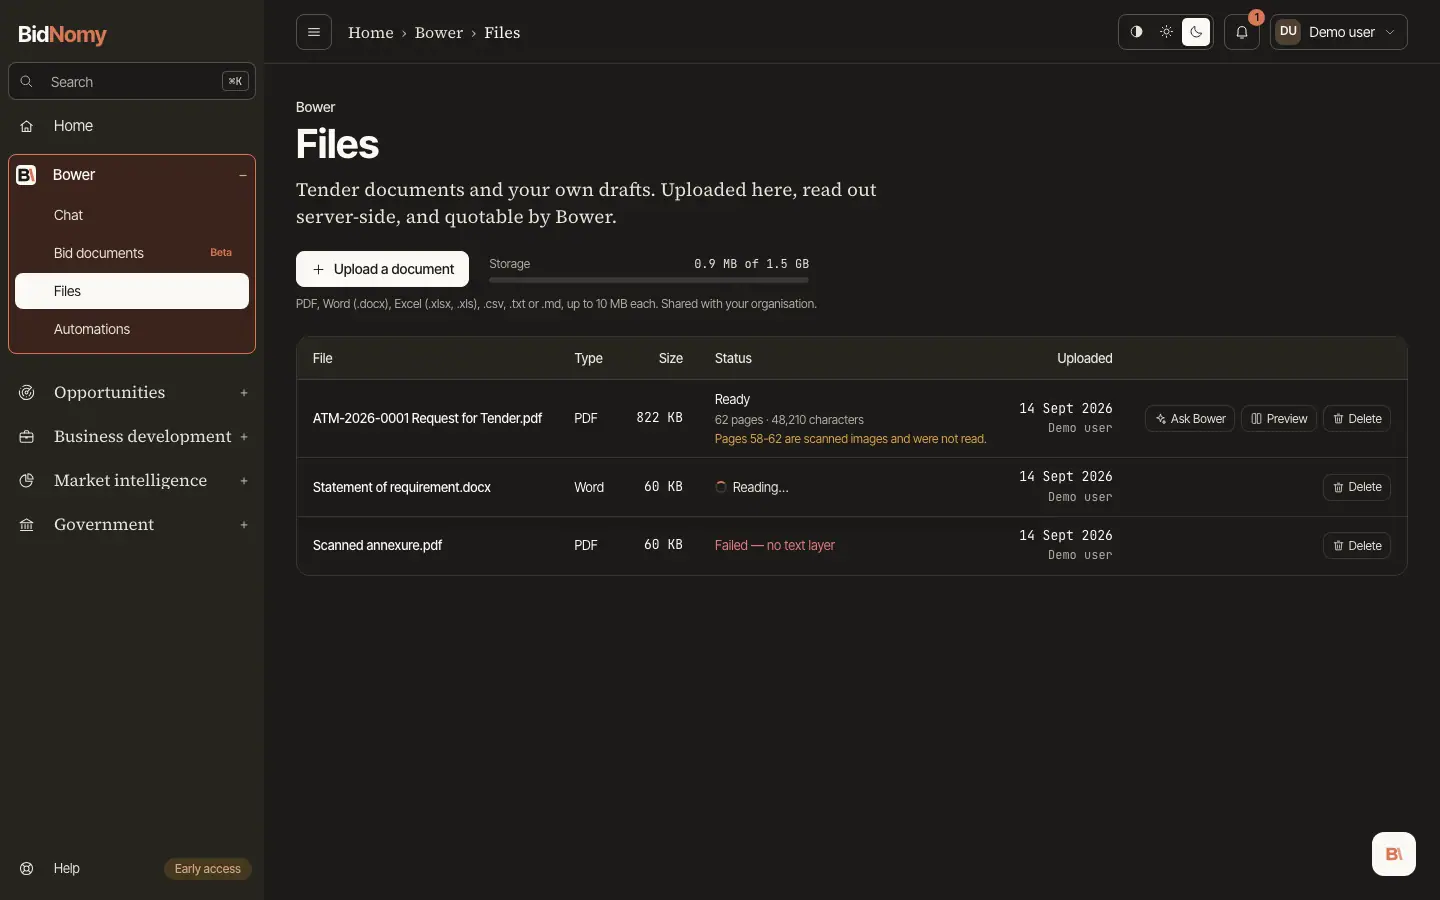Collapse the Bower section minus button
The height and width of the screenshot is (900, 1440).
tap(243, 175)
